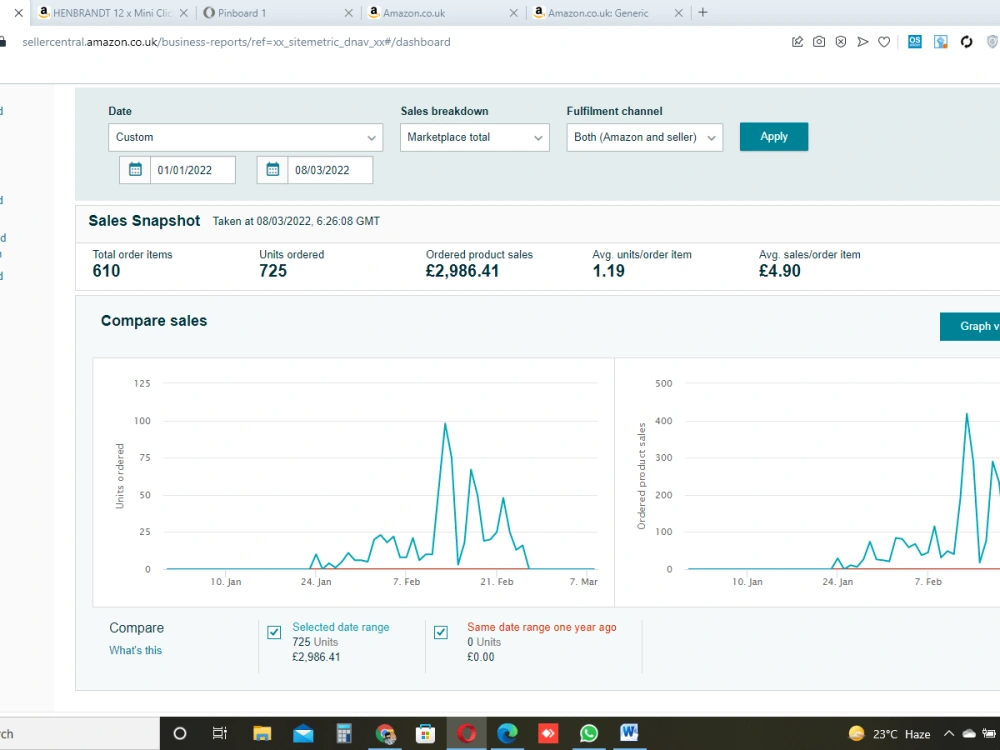1000x750 pixels.
Task: Click Avg. units/order item value 1.19
Action: (608, 271)
